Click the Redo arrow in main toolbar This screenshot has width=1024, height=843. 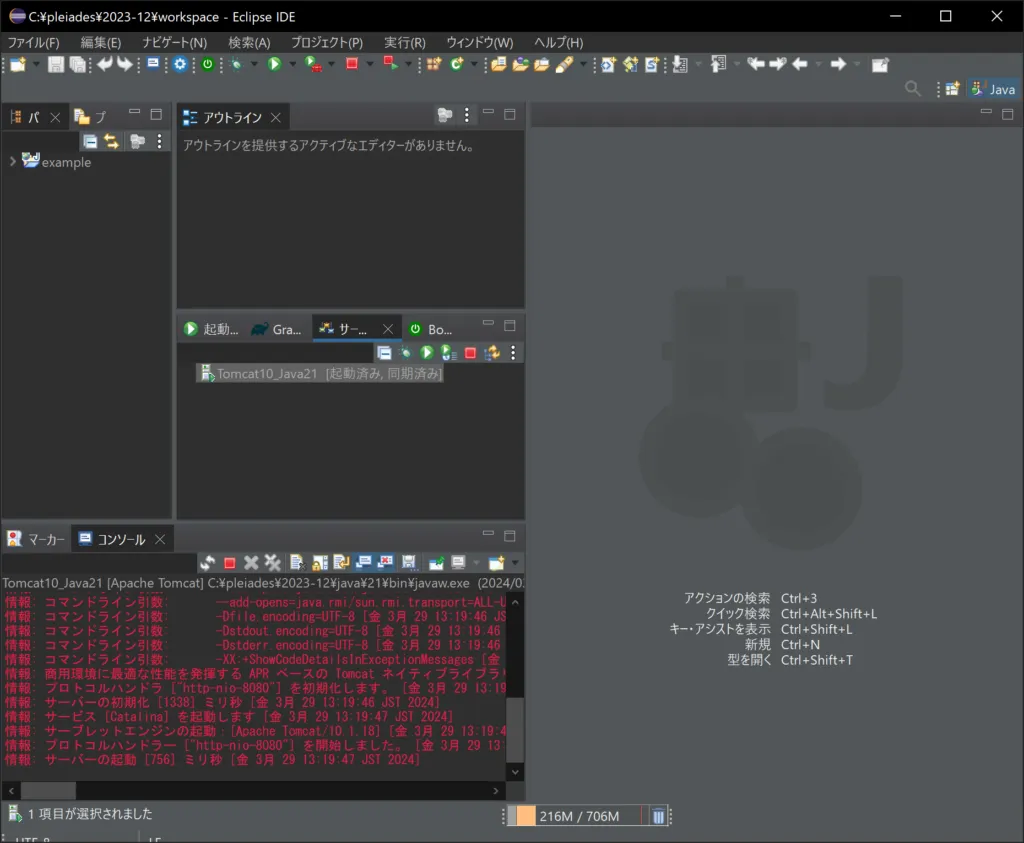pyautogui.click(x=125, y=64)
